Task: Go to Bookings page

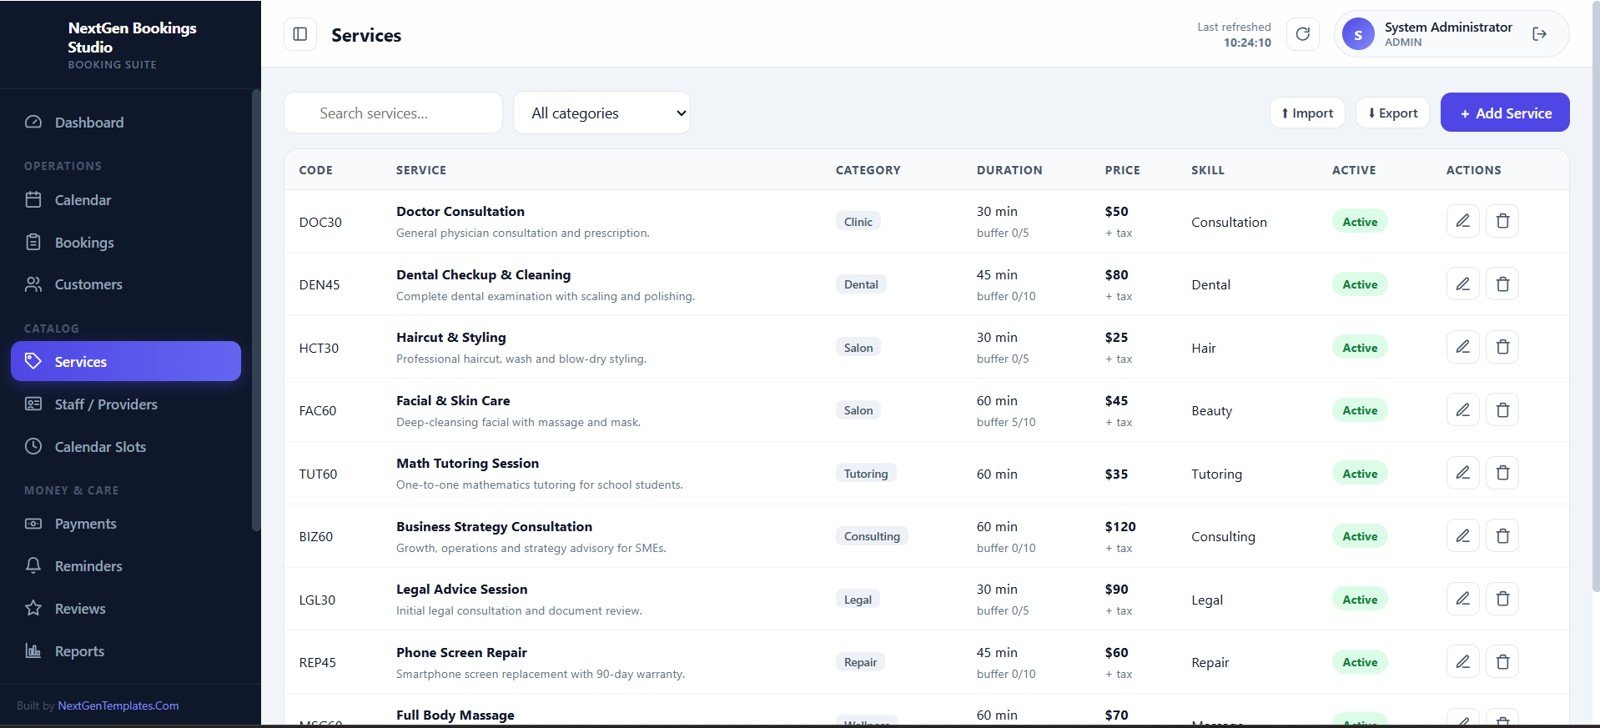Action: click(126, 242)
